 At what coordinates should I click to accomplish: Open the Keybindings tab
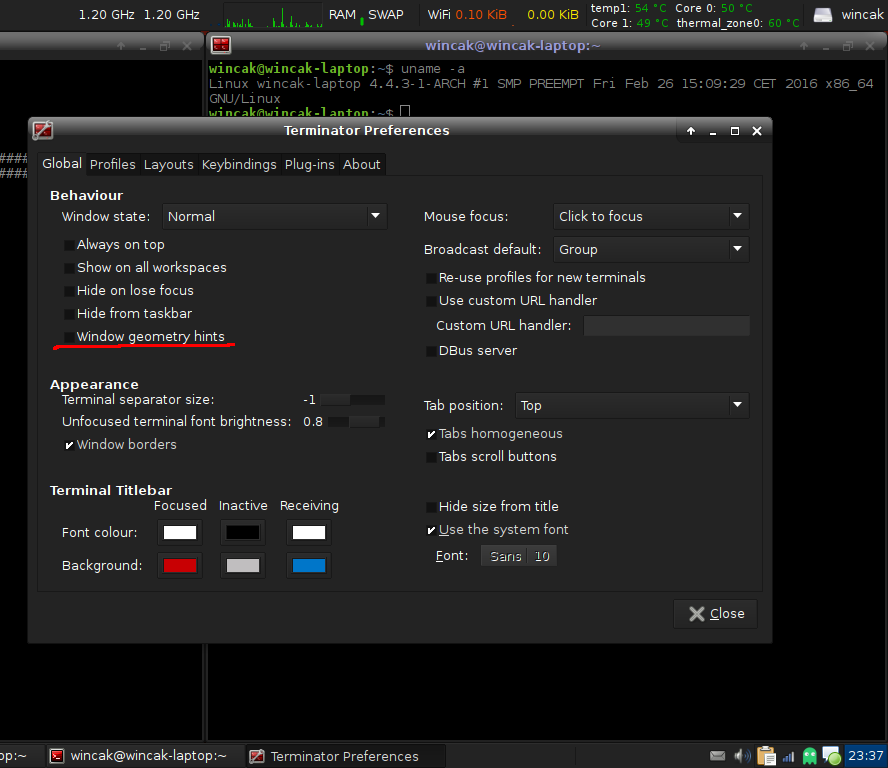pos(239,164)
